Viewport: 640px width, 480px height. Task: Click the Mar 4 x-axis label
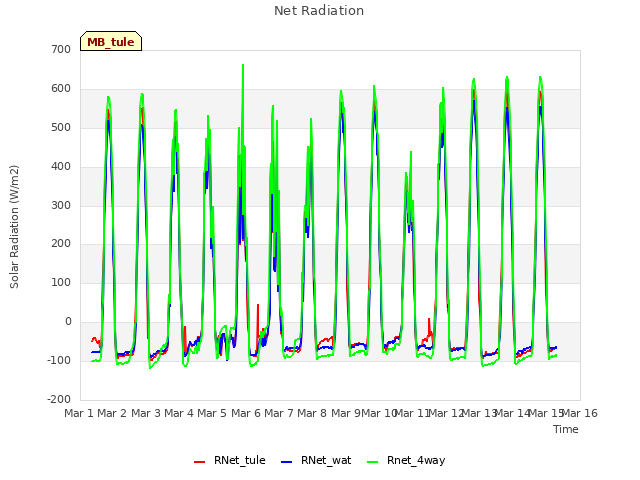tap(179, 413)
